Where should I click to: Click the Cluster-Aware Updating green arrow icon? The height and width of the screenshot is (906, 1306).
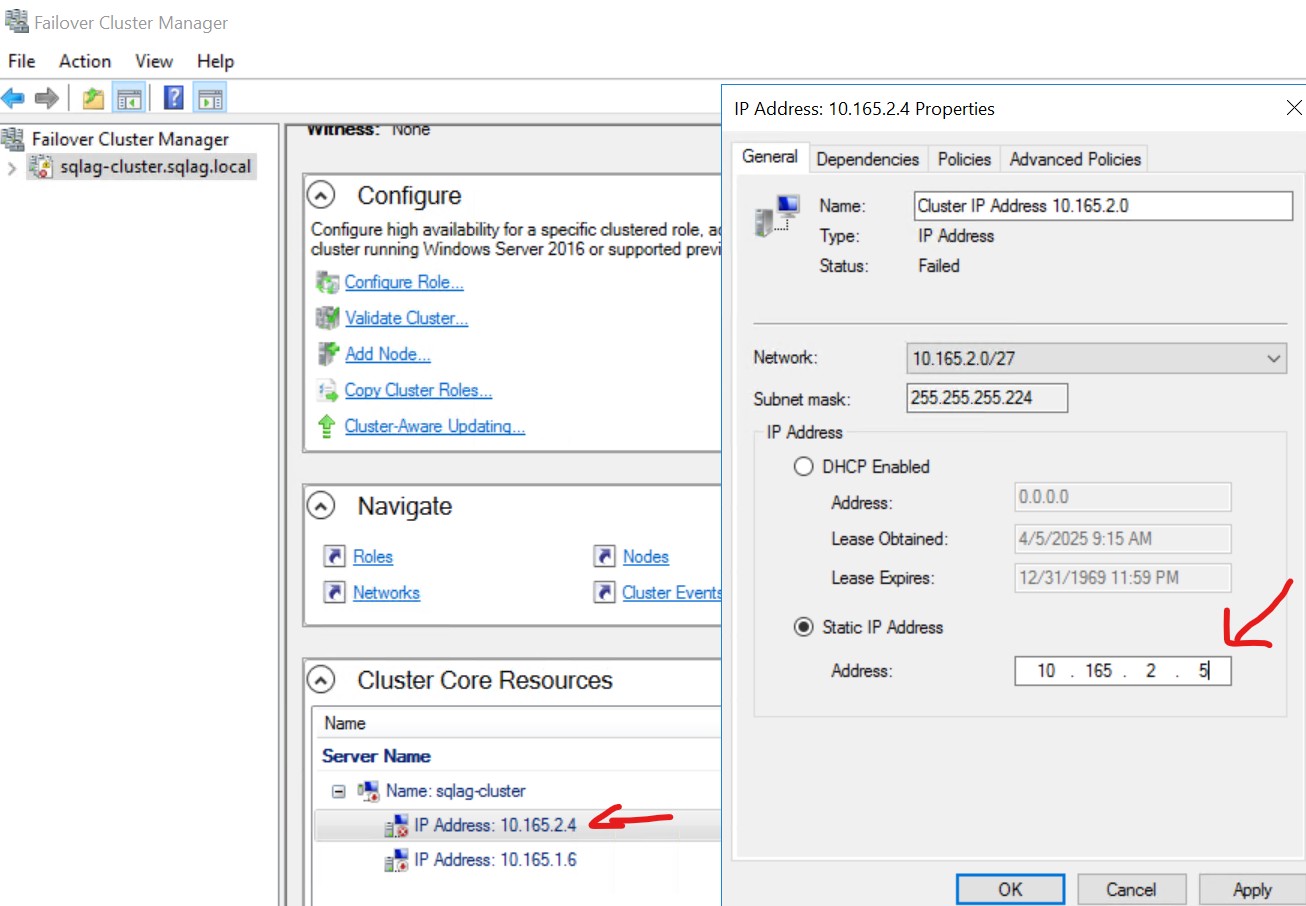(327, 426)
